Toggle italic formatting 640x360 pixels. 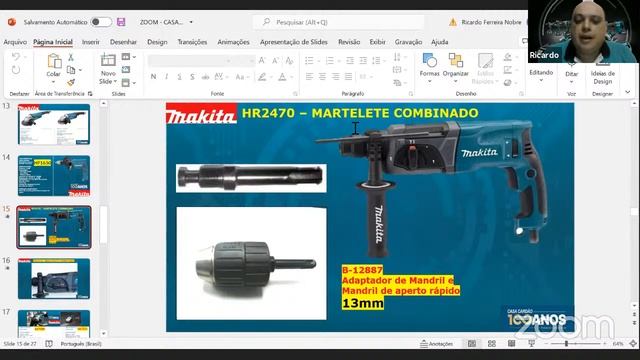(167, 77)
